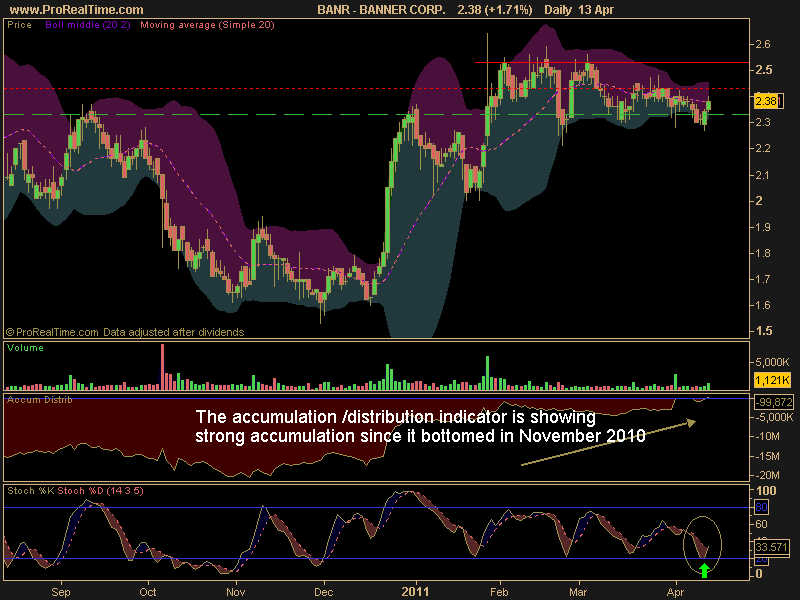This screenshot has width=800, height=600.
Task: Click the -20M accumulation axis label
Action: [x=768, y=475]
